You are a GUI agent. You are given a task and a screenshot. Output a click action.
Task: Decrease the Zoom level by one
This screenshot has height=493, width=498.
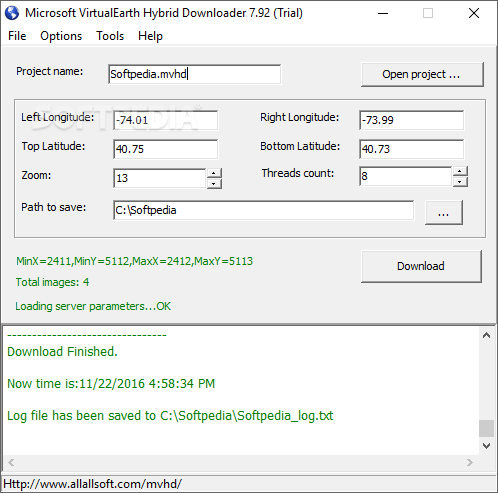(x=214, y=184)
